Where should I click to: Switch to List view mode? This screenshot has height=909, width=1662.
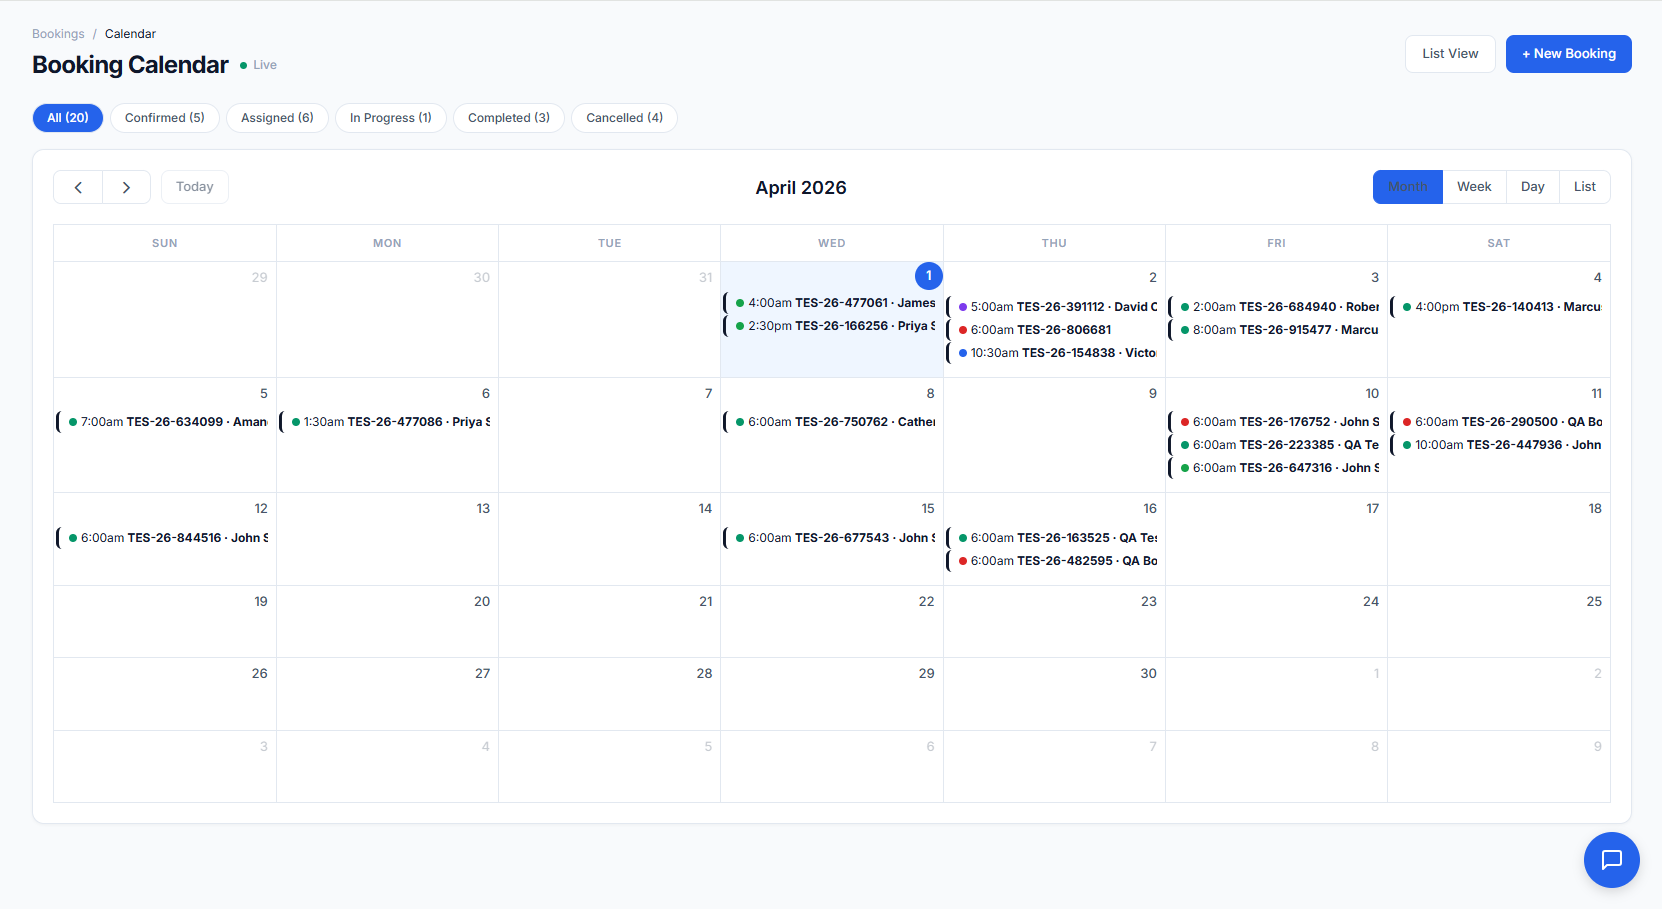pos(1585,186)
